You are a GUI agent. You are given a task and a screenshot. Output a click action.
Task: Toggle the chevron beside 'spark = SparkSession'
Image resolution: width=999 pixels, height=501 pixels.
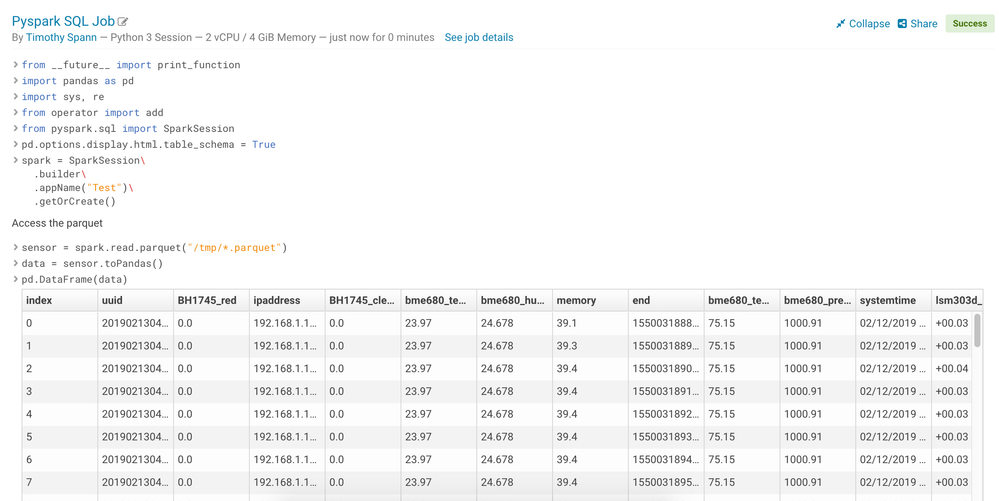point(16,160)
